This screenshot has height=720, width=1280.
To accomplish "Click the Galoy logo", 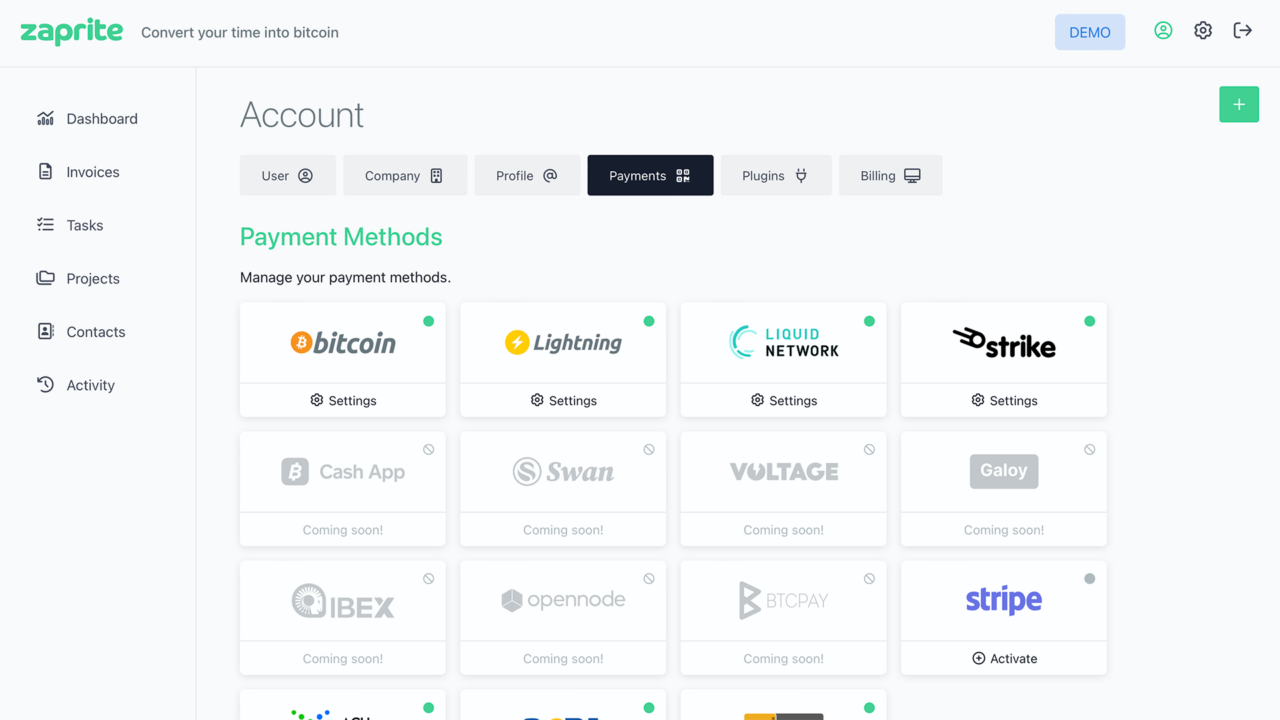I will pos(1004,471).
